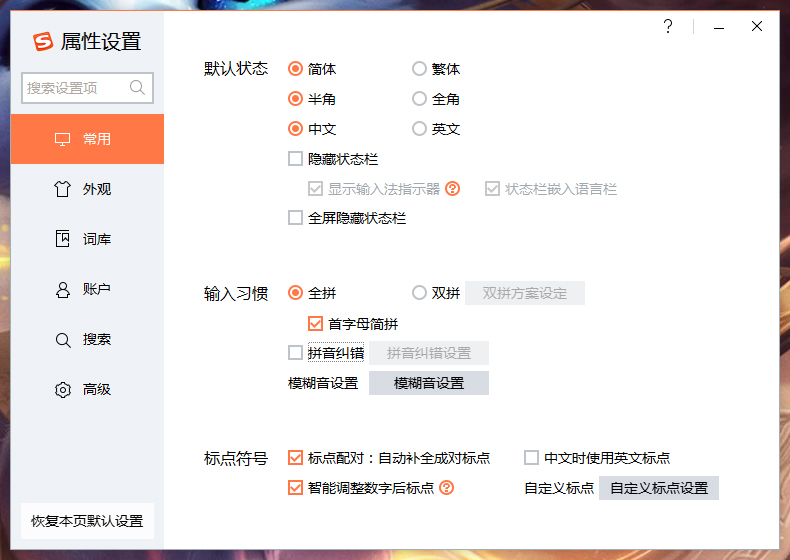
Task: Click the question mark help button in the title bar
Action: (x=668, y=27)
